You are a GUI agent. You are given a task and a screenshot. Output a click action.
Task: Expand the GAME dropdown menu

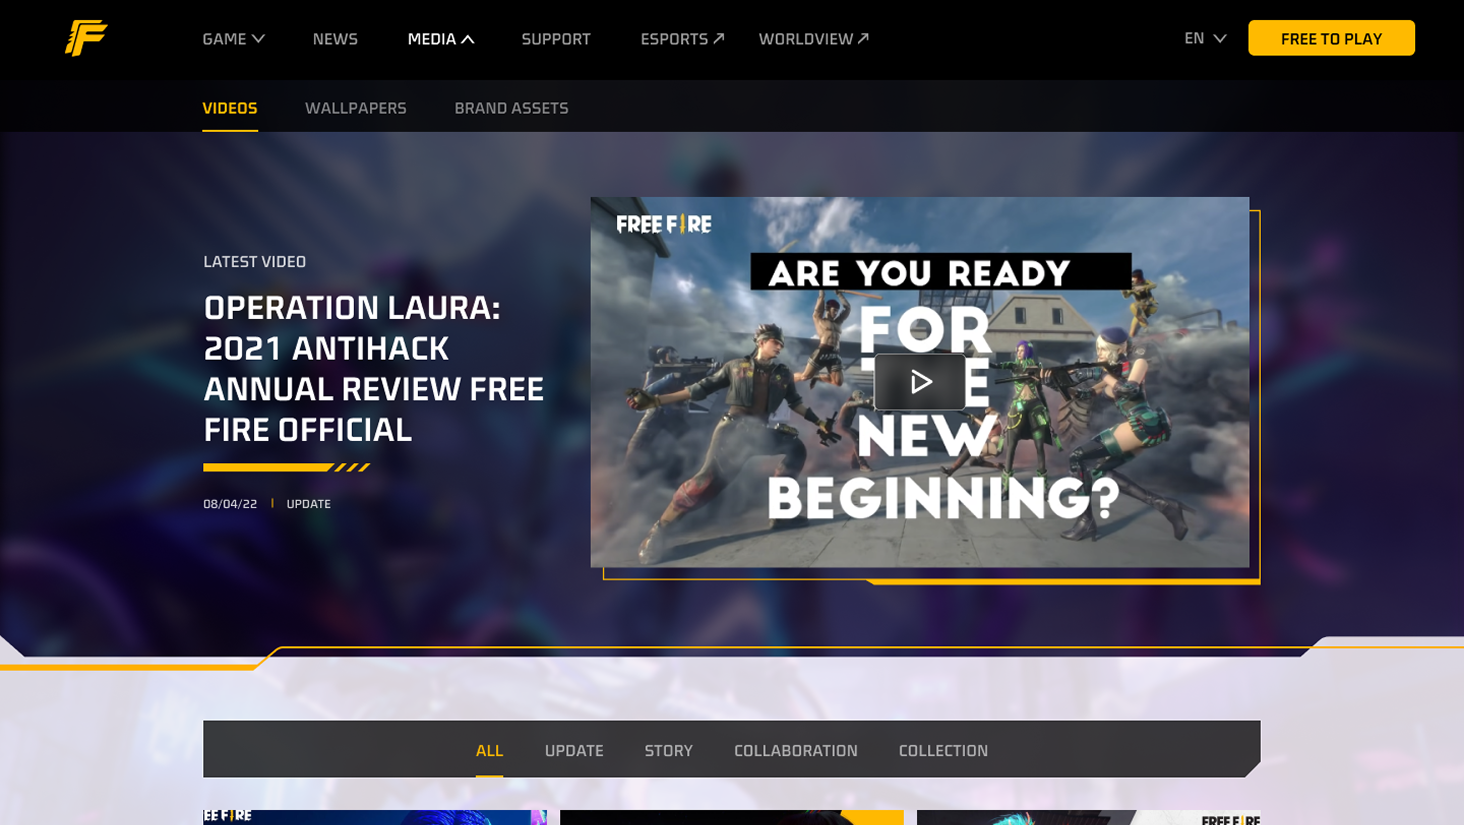[233, 39]
